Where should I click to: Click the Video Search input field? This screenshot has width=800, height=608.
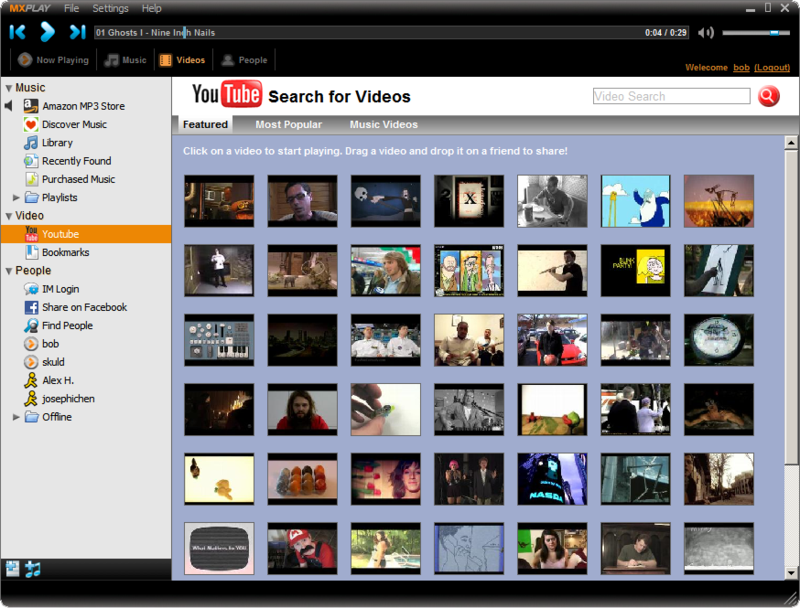671,96
